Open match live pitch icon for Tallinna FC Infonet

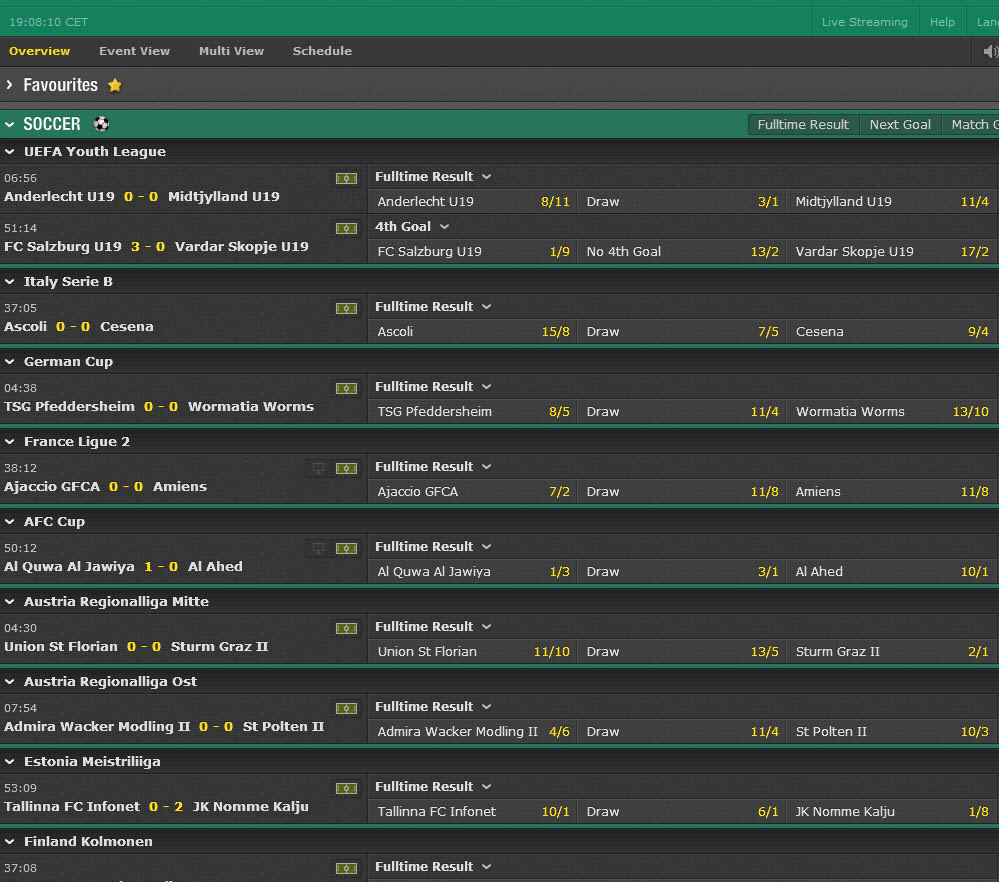point(347,788)
